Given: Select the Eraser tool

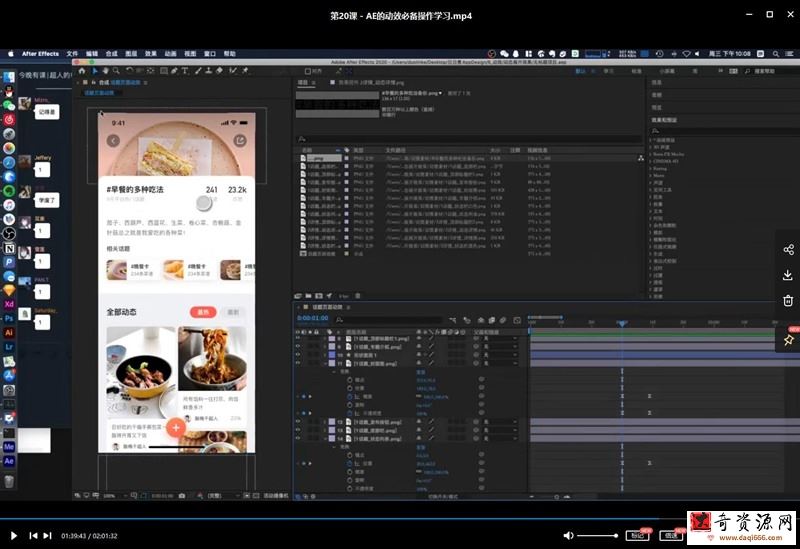Looking at the screenshot, I should click(219, 71).
